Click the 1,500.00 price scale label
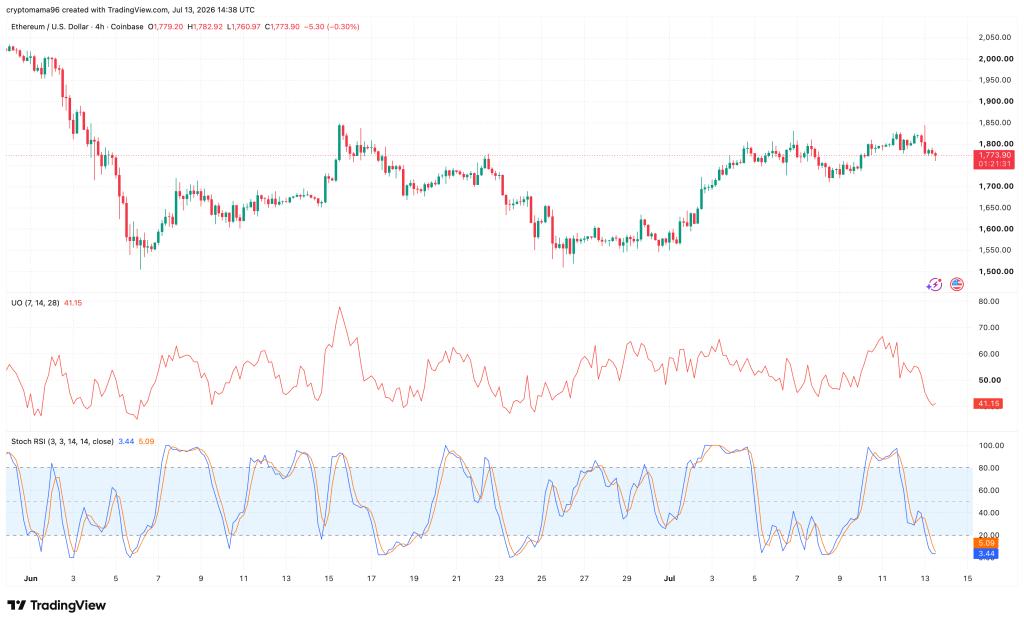Screen dimensions: 1024x624 click(996, 272)
